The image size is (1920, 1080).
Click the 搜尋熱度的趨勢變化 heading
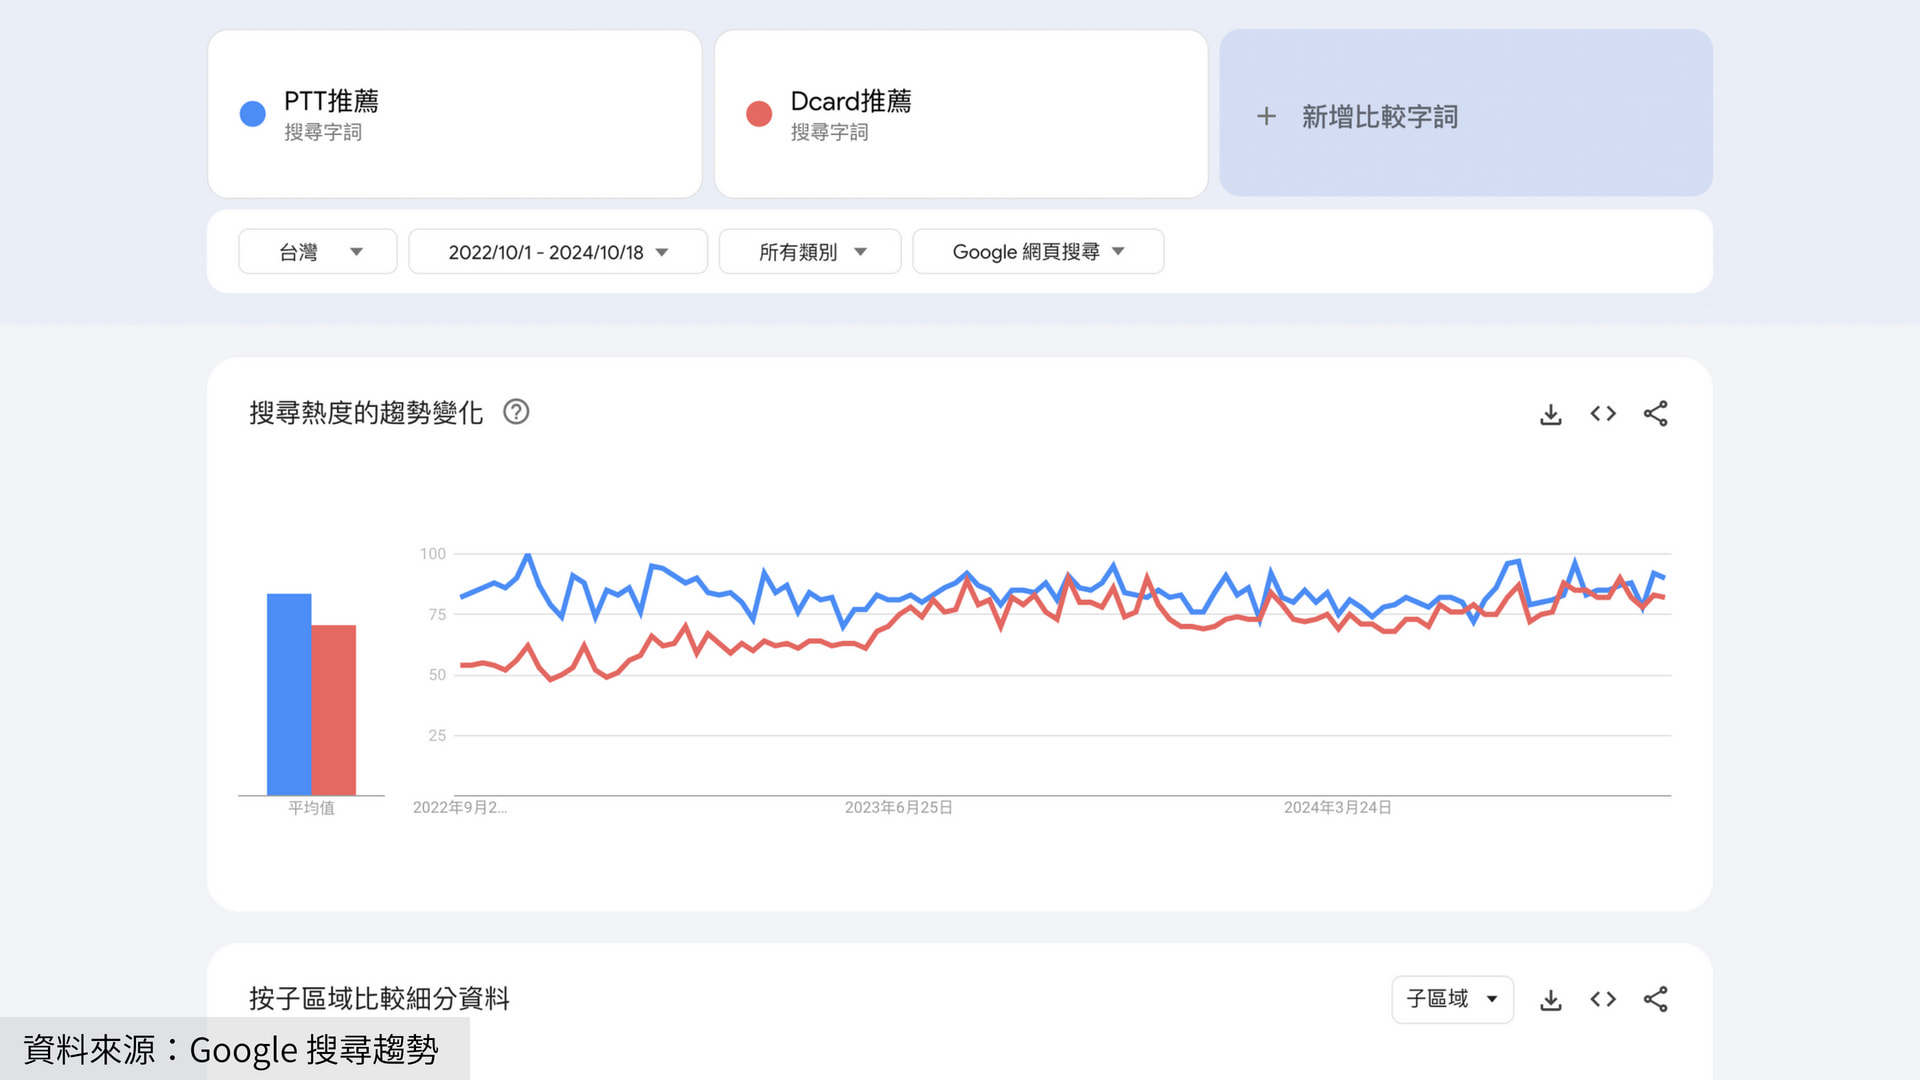click(366, 413)
